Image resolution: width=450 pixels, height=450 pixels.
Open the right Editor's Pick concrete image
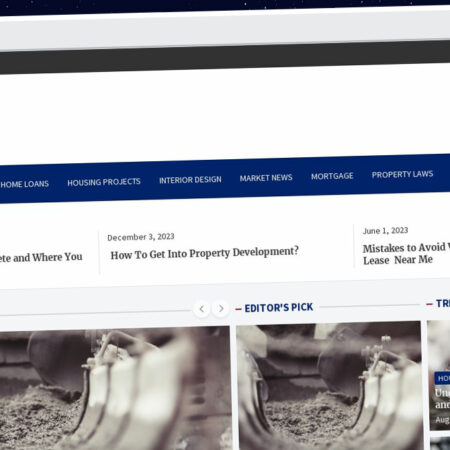click(x=329, y=386)
